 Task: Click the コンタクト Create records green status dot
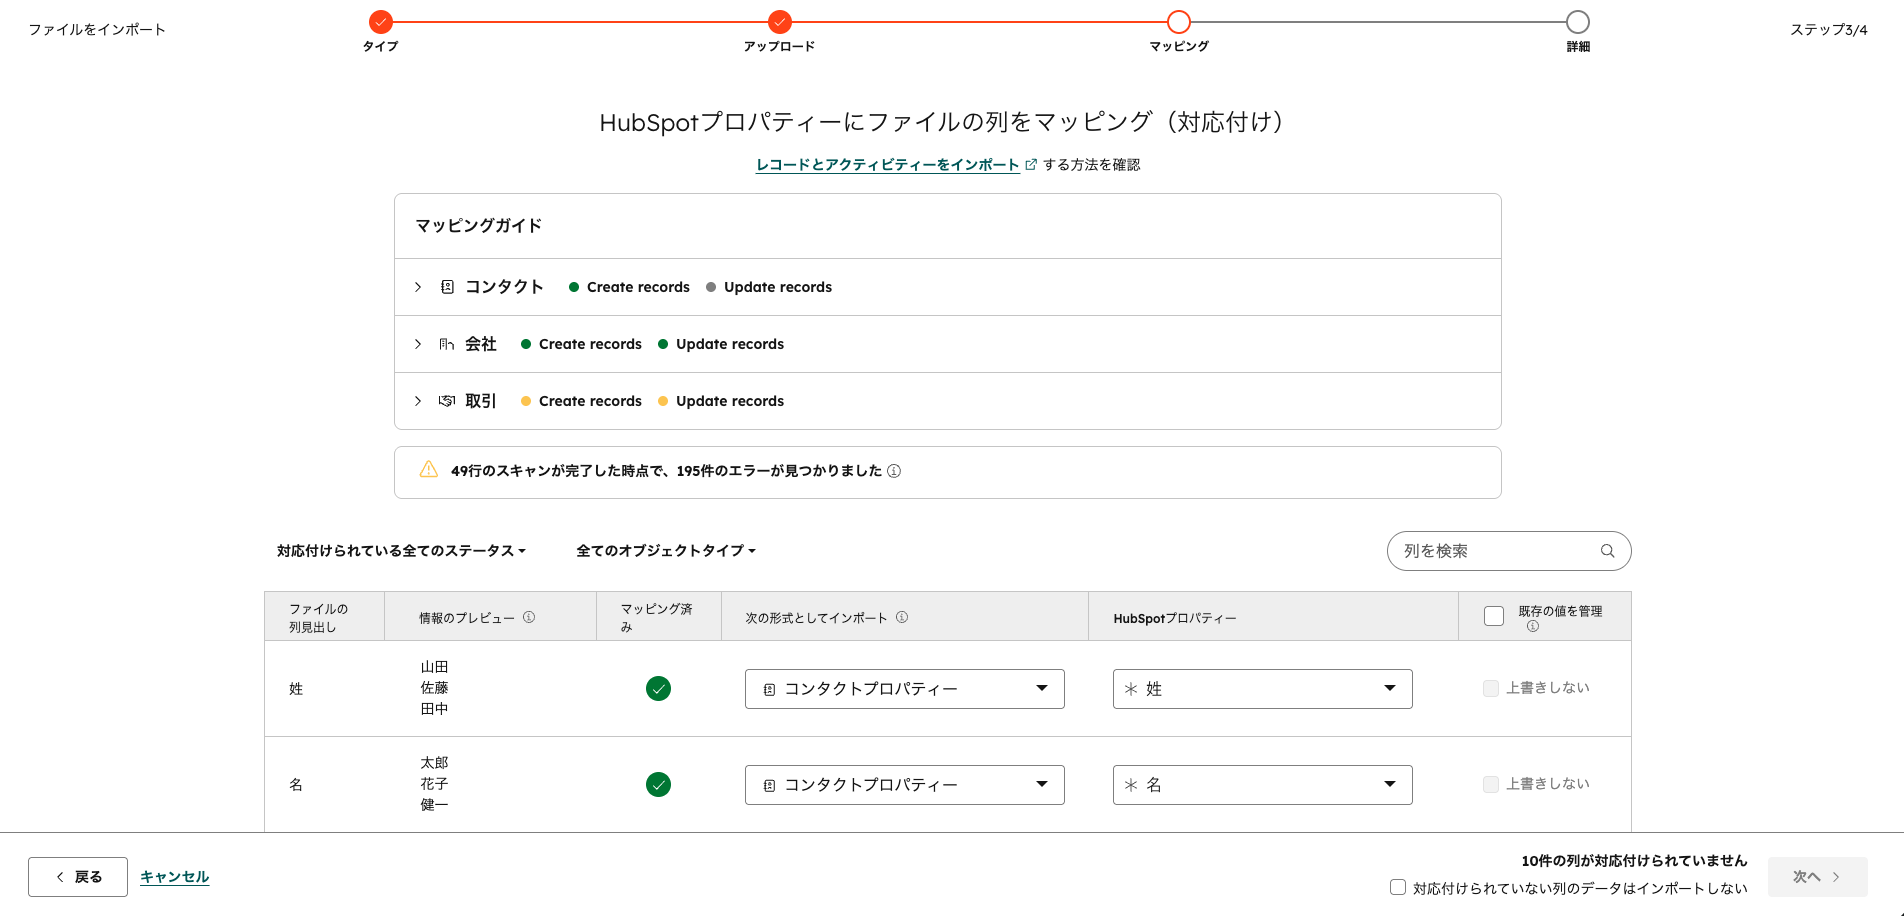click(574, 287)
